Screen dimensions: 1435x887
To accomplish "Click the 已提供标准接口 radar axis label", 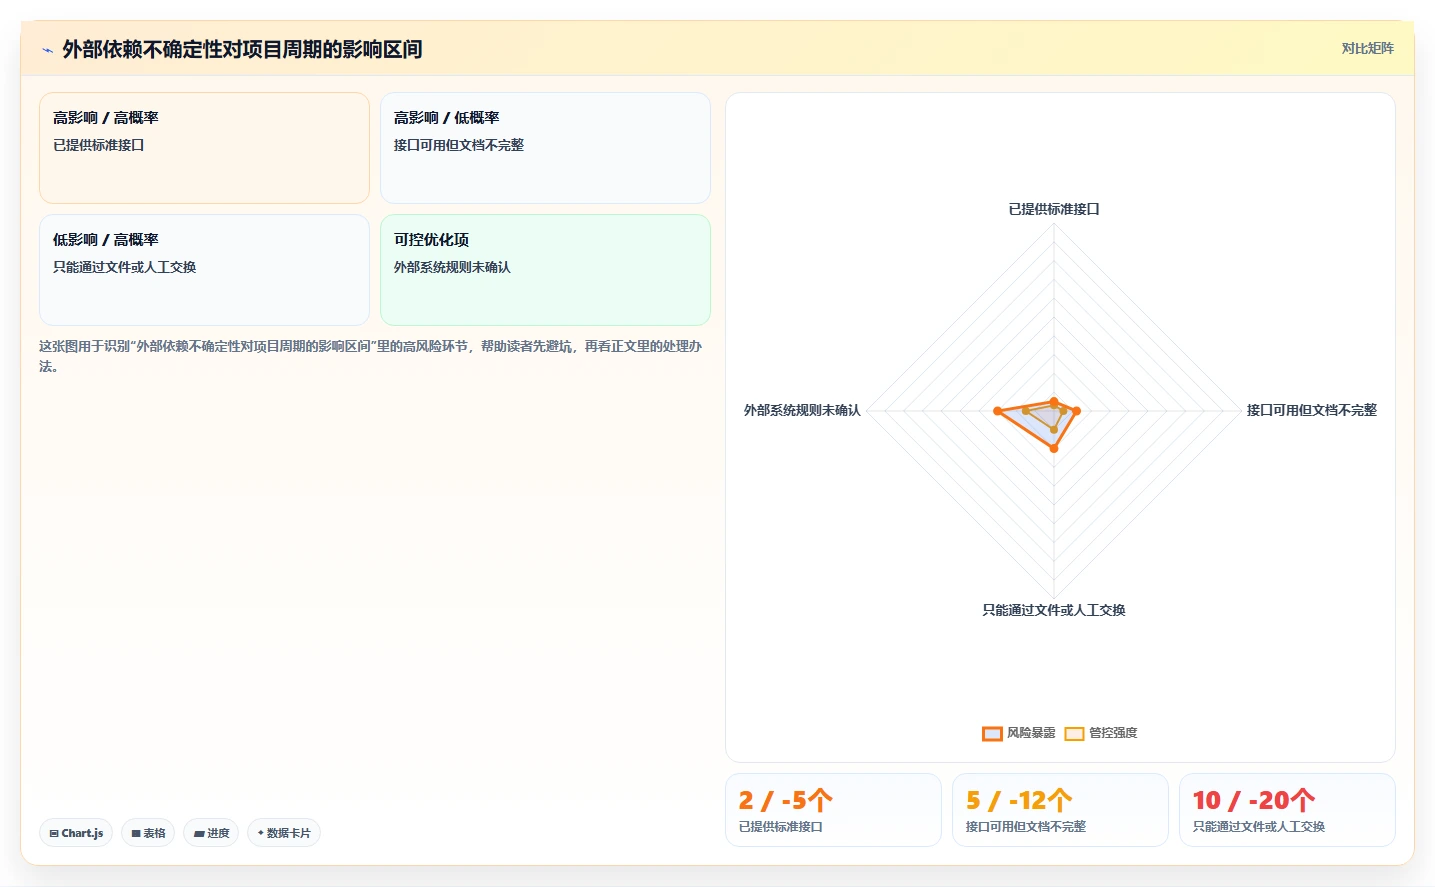I will (1054, 209).
